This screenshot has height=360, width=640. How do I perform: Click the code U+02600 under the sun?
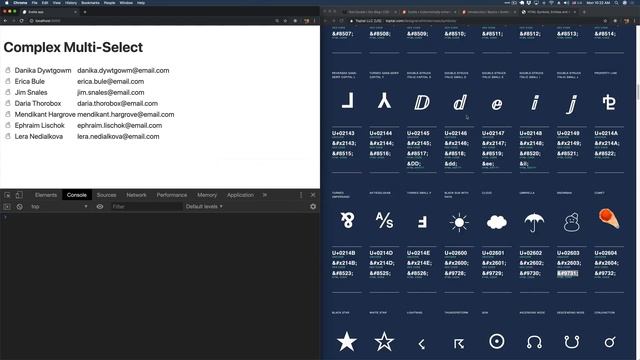point(456,253)
